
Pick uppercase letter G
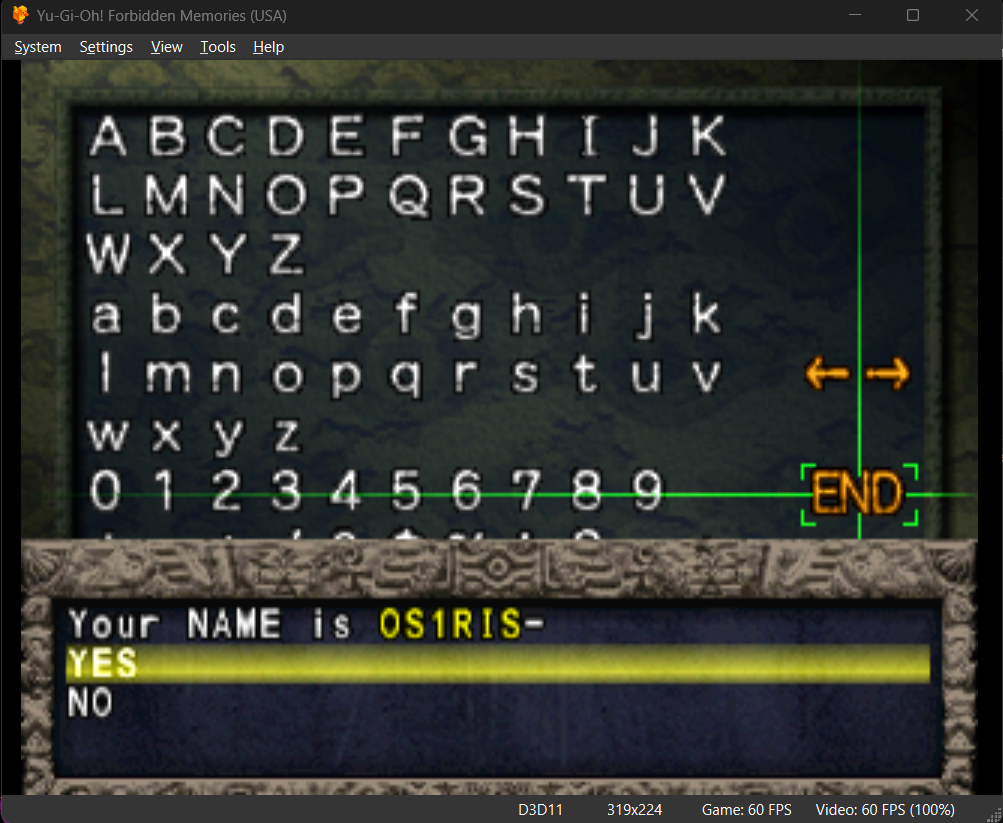(x=468, y=136)
